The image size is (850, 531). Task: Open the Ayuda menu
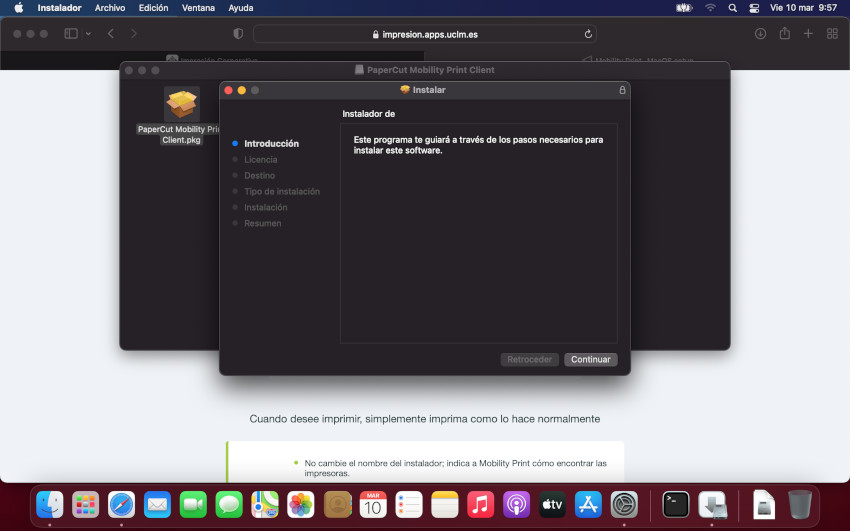tap(241, 8)
